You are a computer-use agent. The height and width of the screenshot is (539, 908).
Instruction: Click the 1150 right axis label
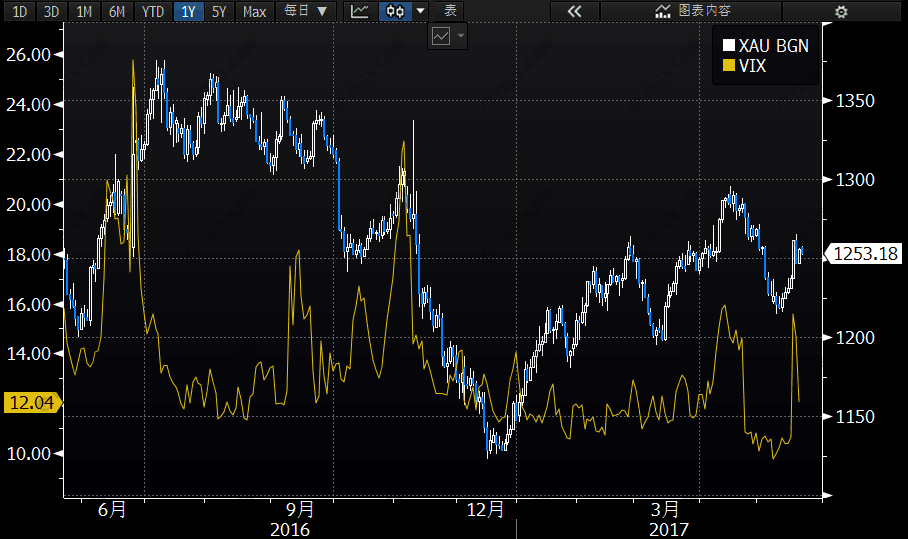(855, 416)
